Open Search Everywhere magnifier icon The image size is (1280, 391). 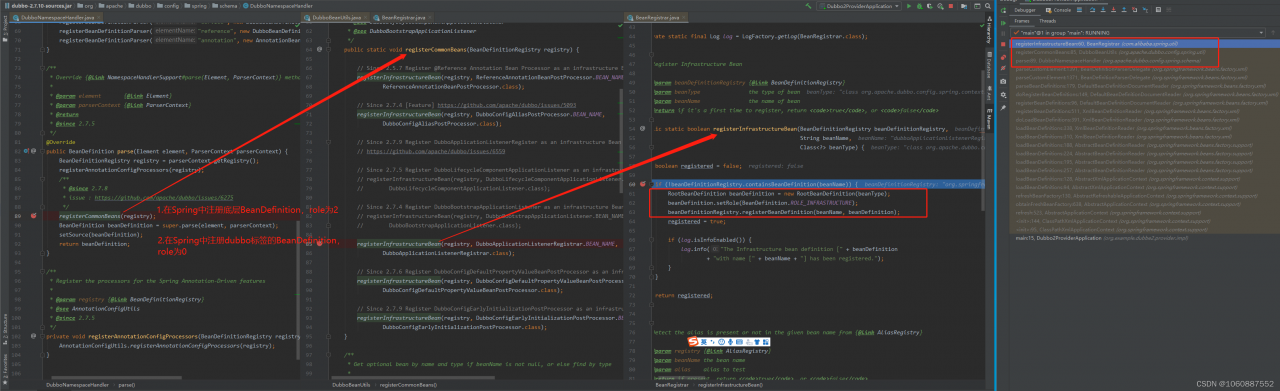988,6
